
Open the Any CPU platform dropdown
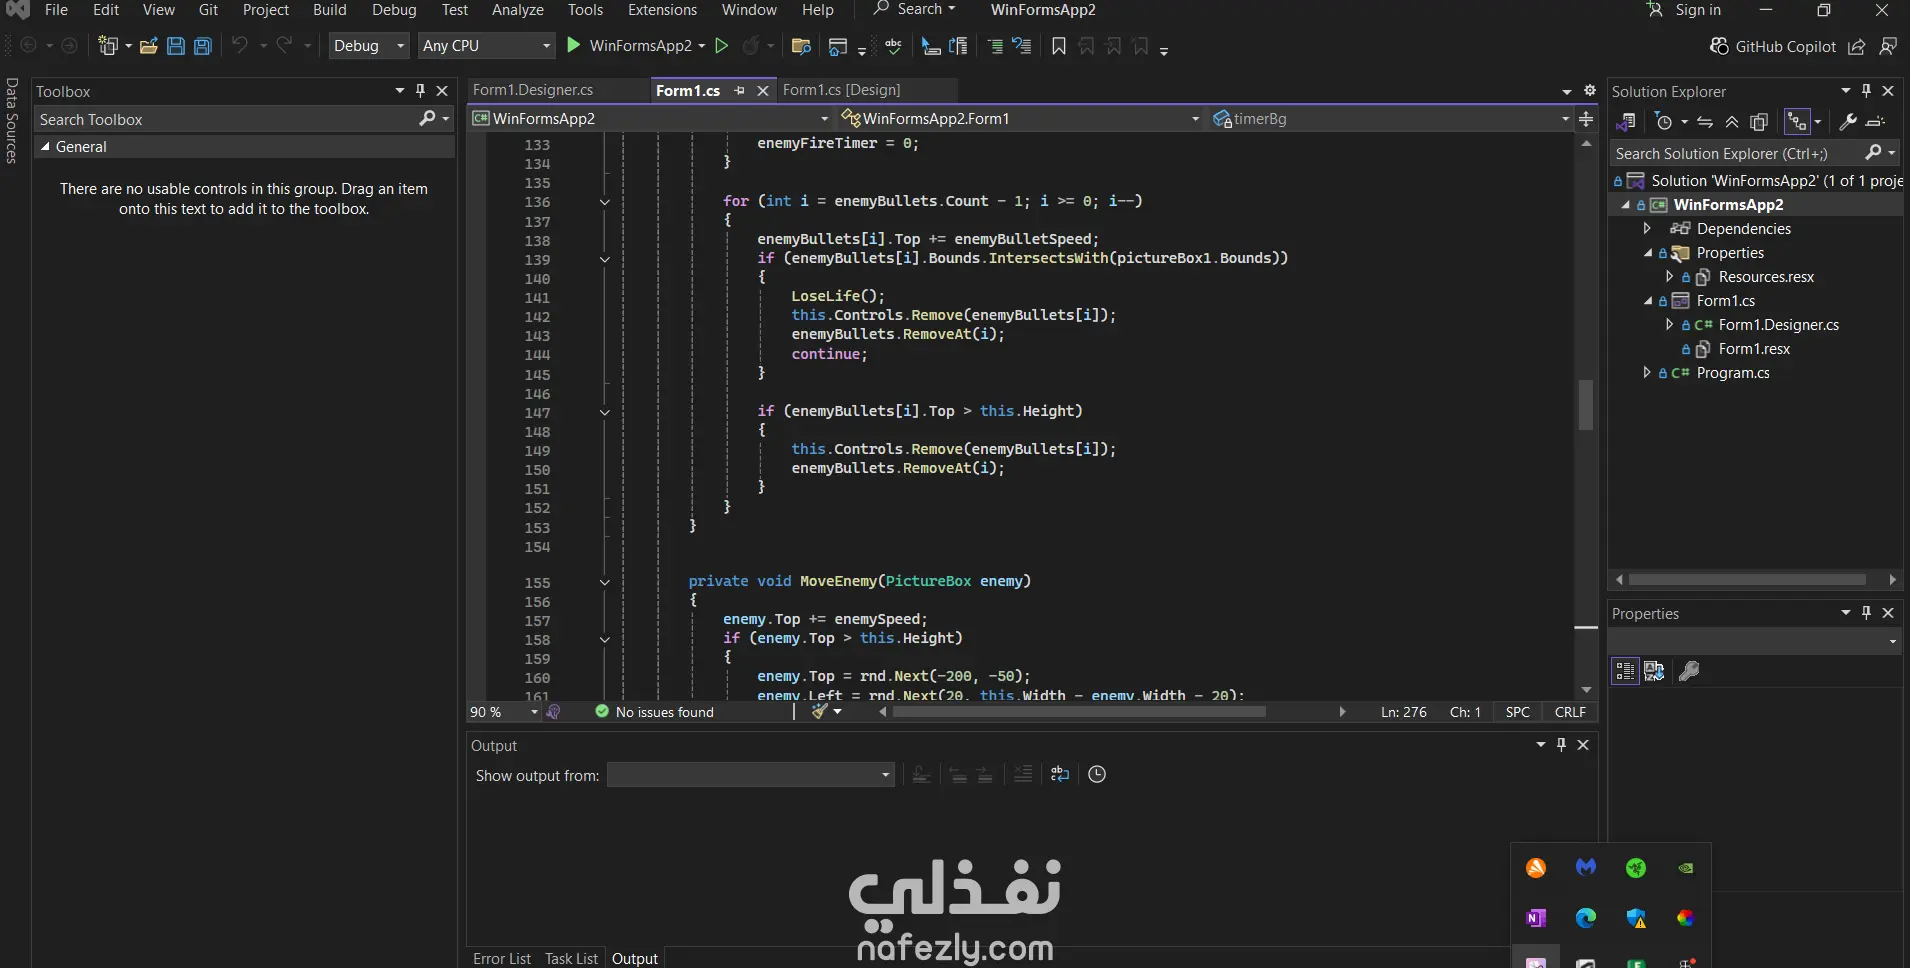[486, 46]
